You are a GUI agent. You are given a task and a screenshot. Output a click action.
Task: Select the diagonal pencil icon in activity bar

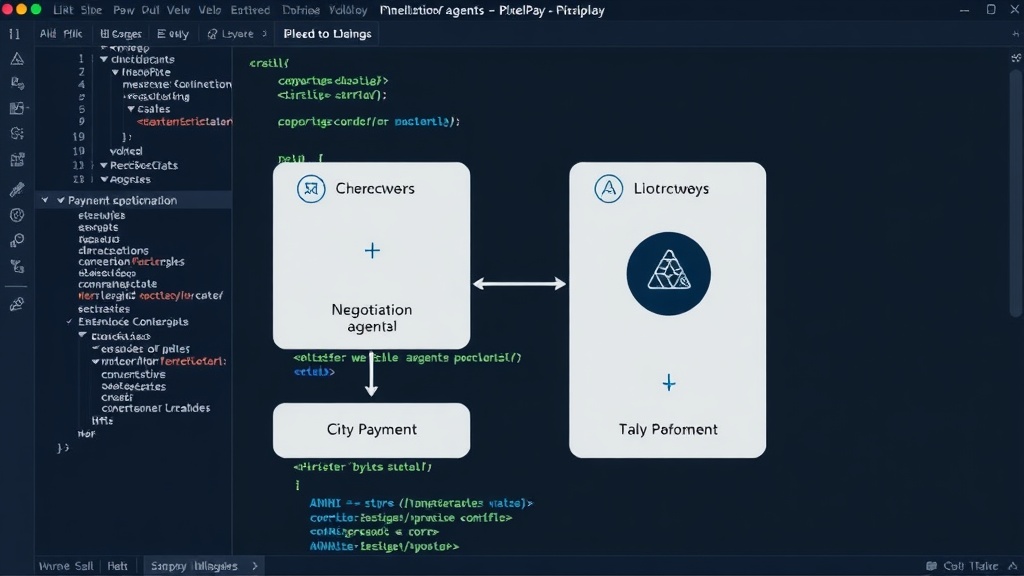point(17,189)
